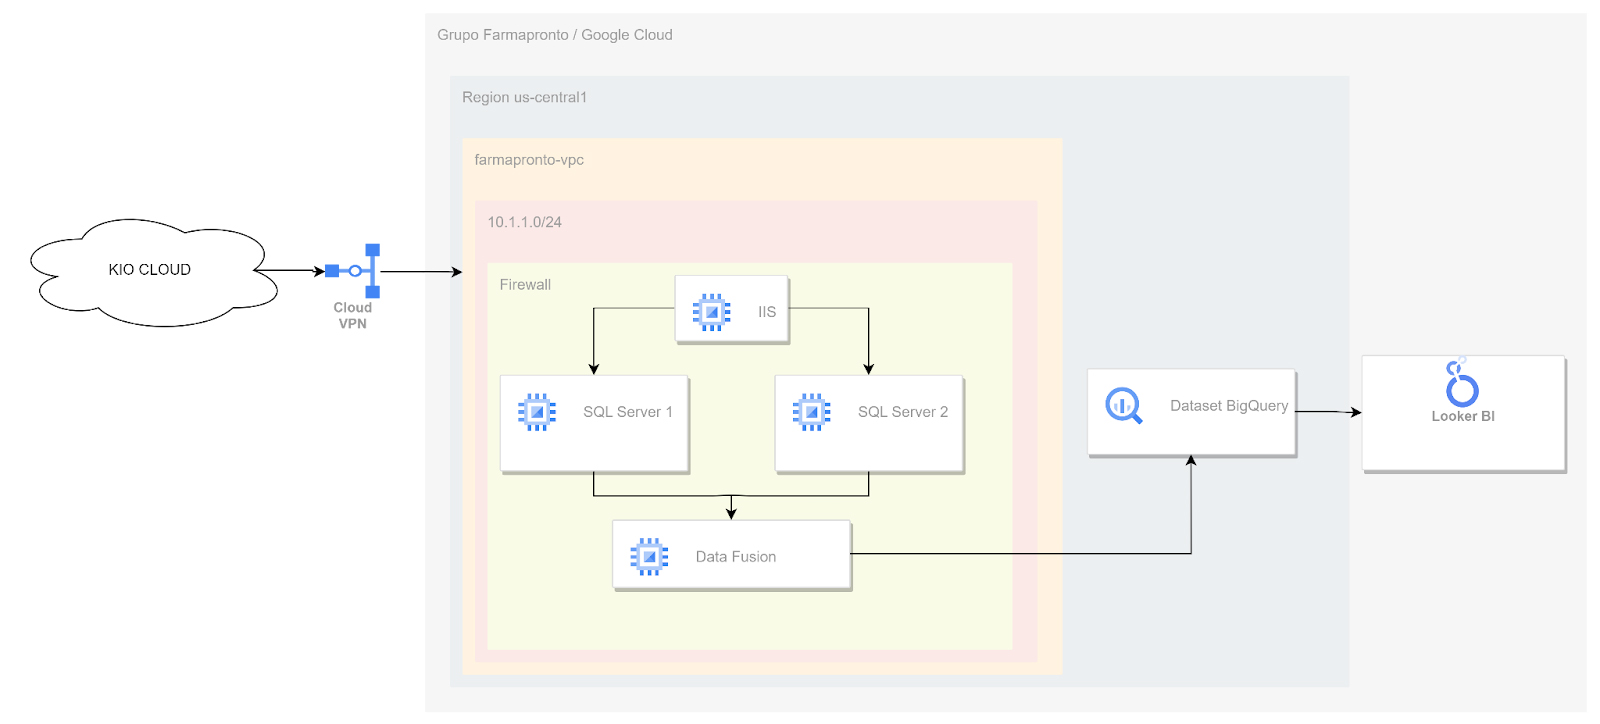
Task: Click the 'Data Fusion' label
Action: pos(736,557)
